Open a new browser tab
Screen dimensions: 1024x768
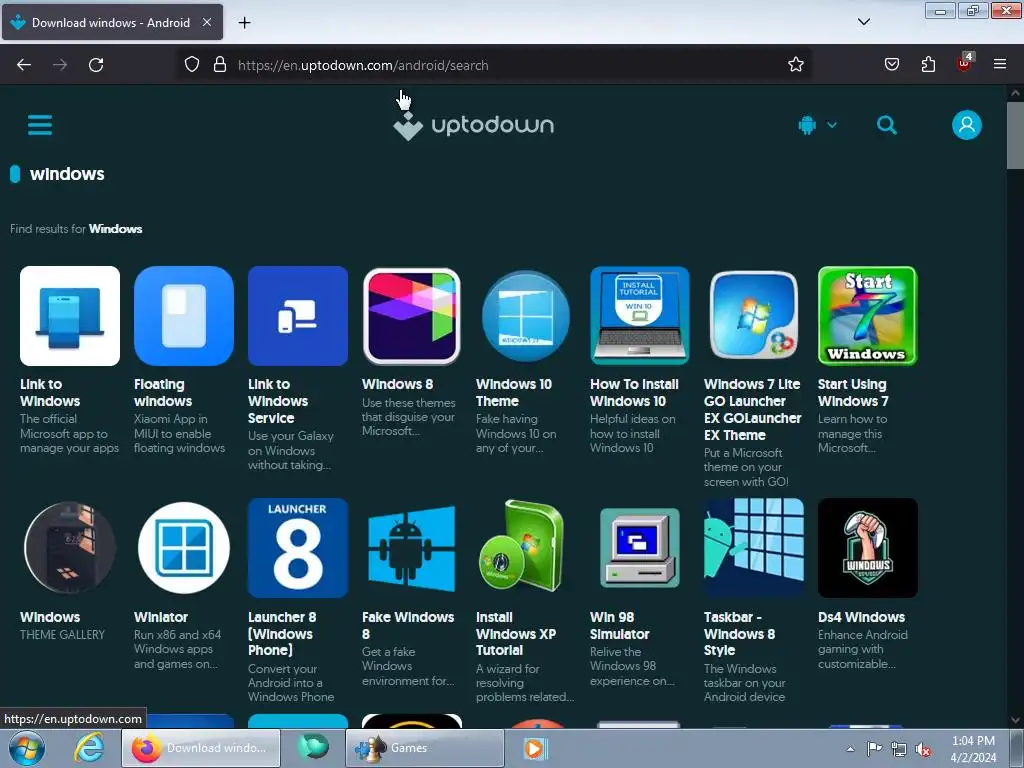point(244,23)
